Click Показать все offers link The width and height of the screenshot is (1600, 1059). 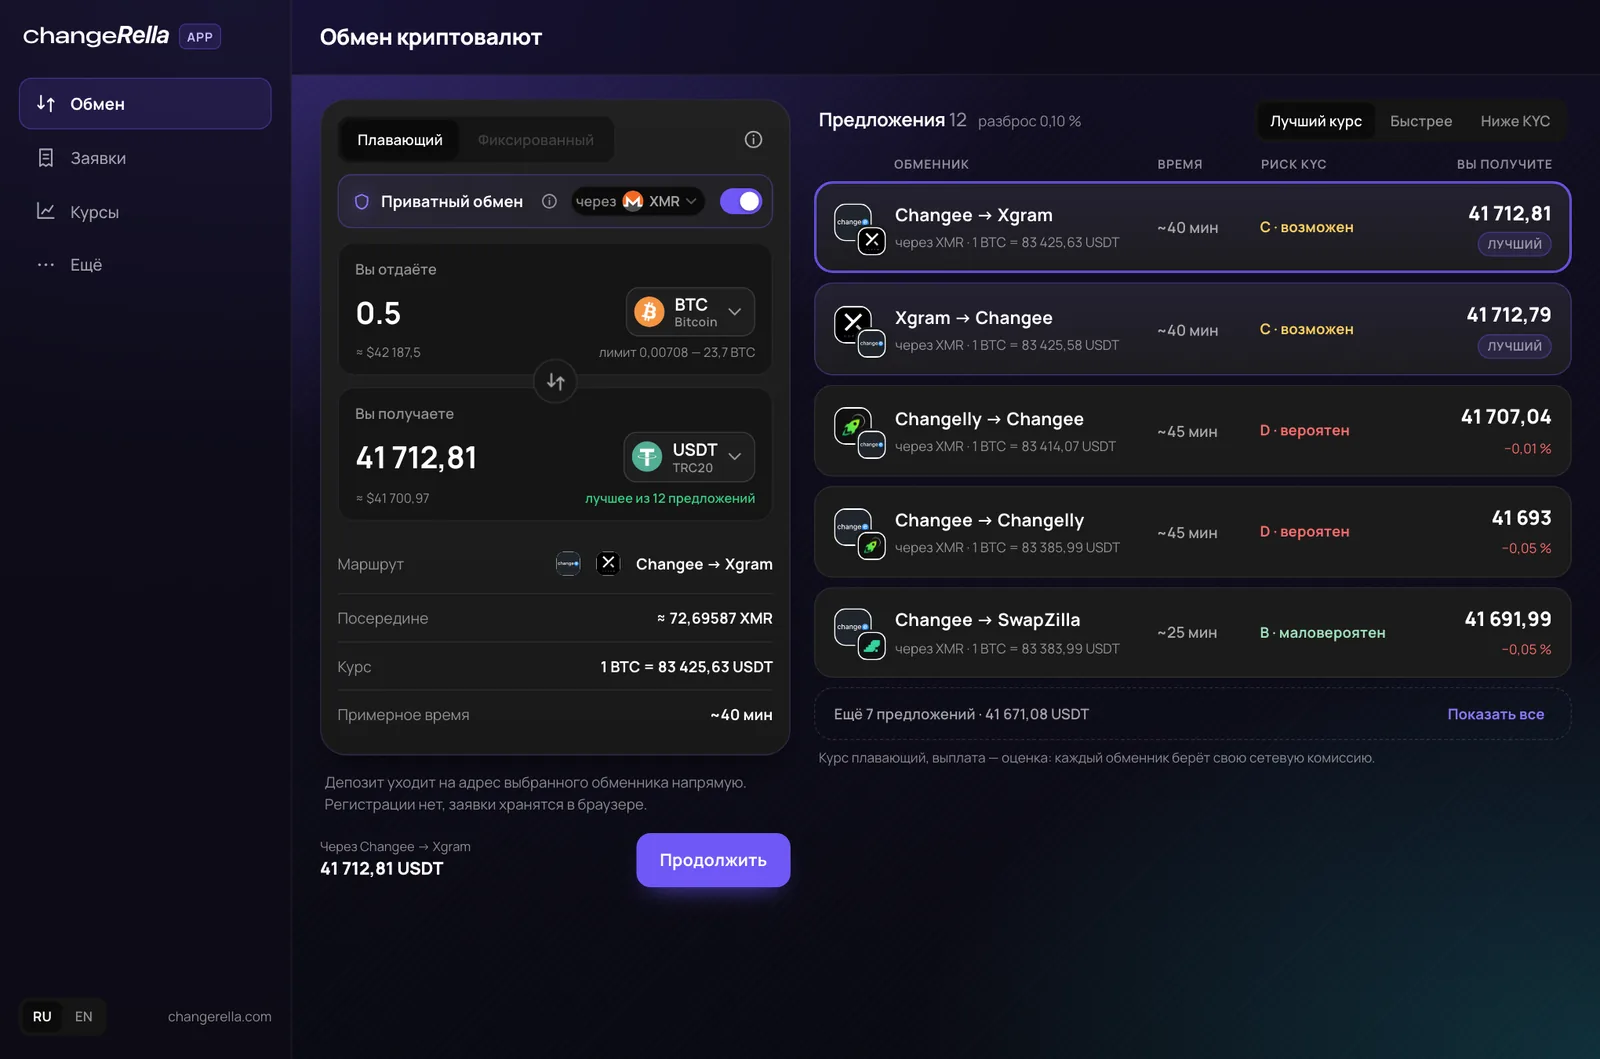[1496, 714]
